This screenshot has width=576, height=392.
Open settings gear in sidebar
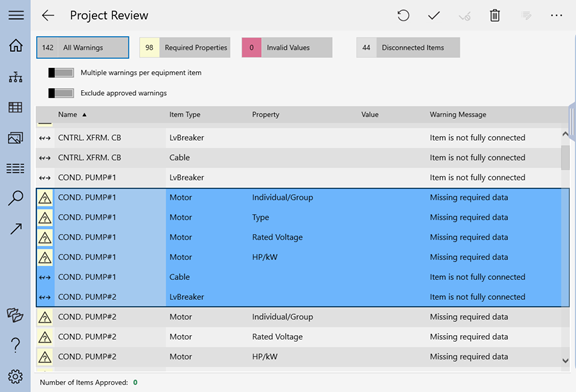click(x=15, y=376)
